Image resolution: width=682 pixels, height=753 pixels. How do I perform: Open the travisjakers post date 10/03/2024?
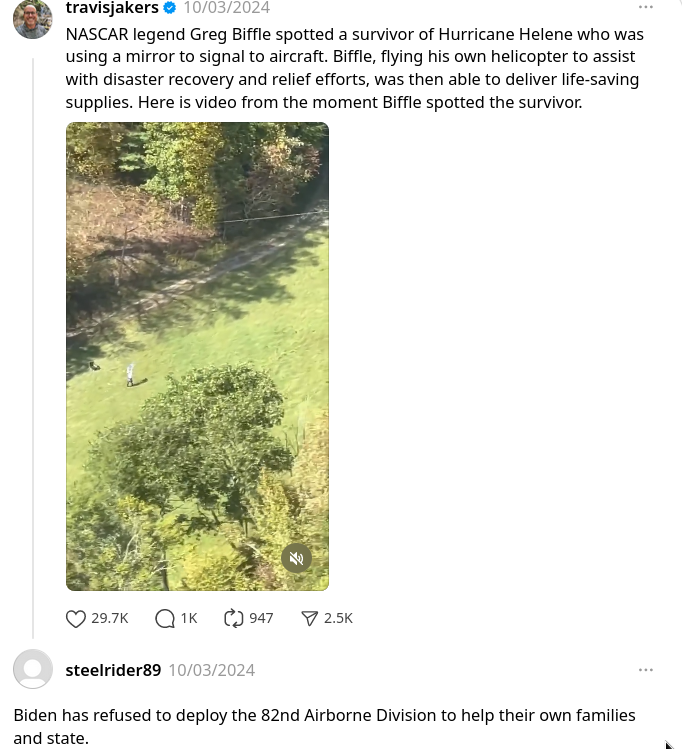pos(227,8)
